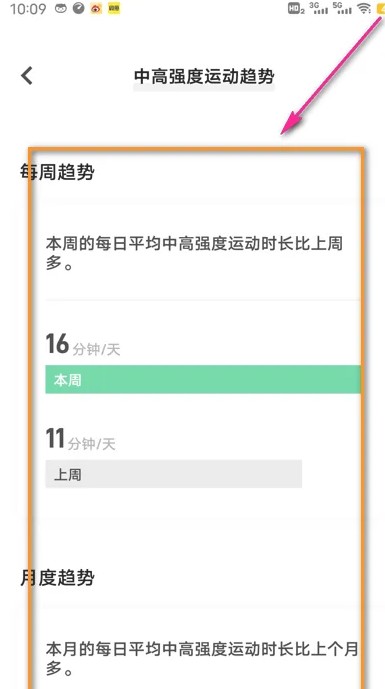Tap the 5G signal strength icon

pyautogui.click(x=342, y=8)
